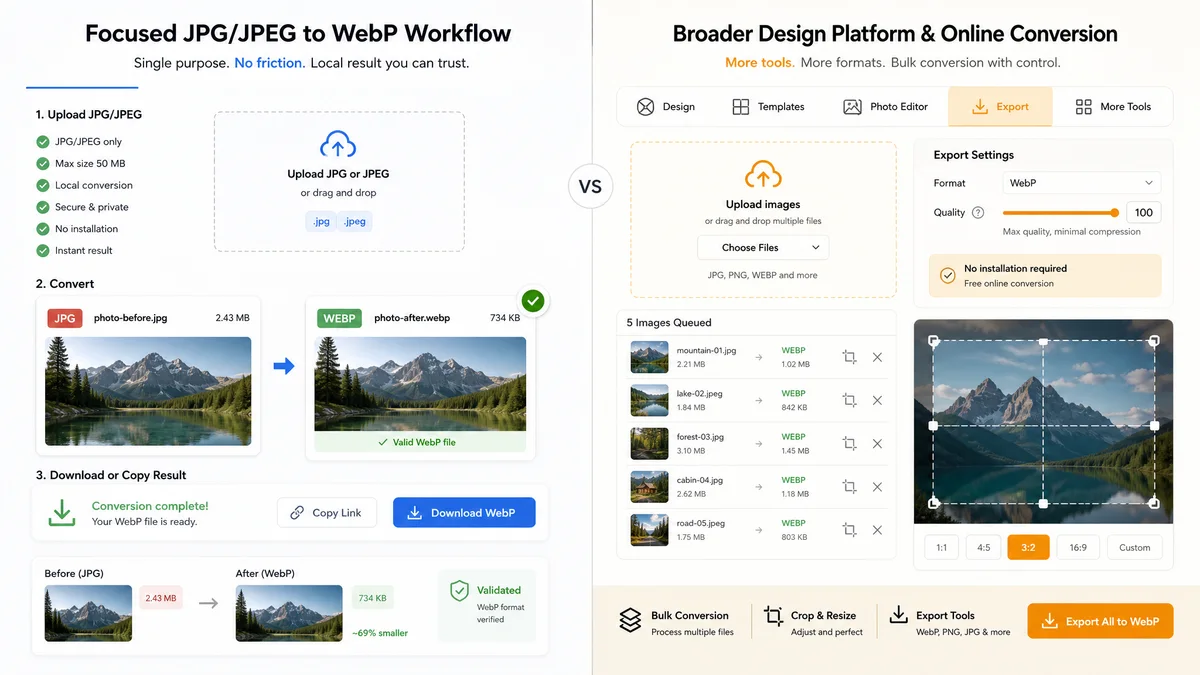The width and height of the screenshot is (1200, 675).
Task: Open the Photo Editor tab
Action: point(886,107)
